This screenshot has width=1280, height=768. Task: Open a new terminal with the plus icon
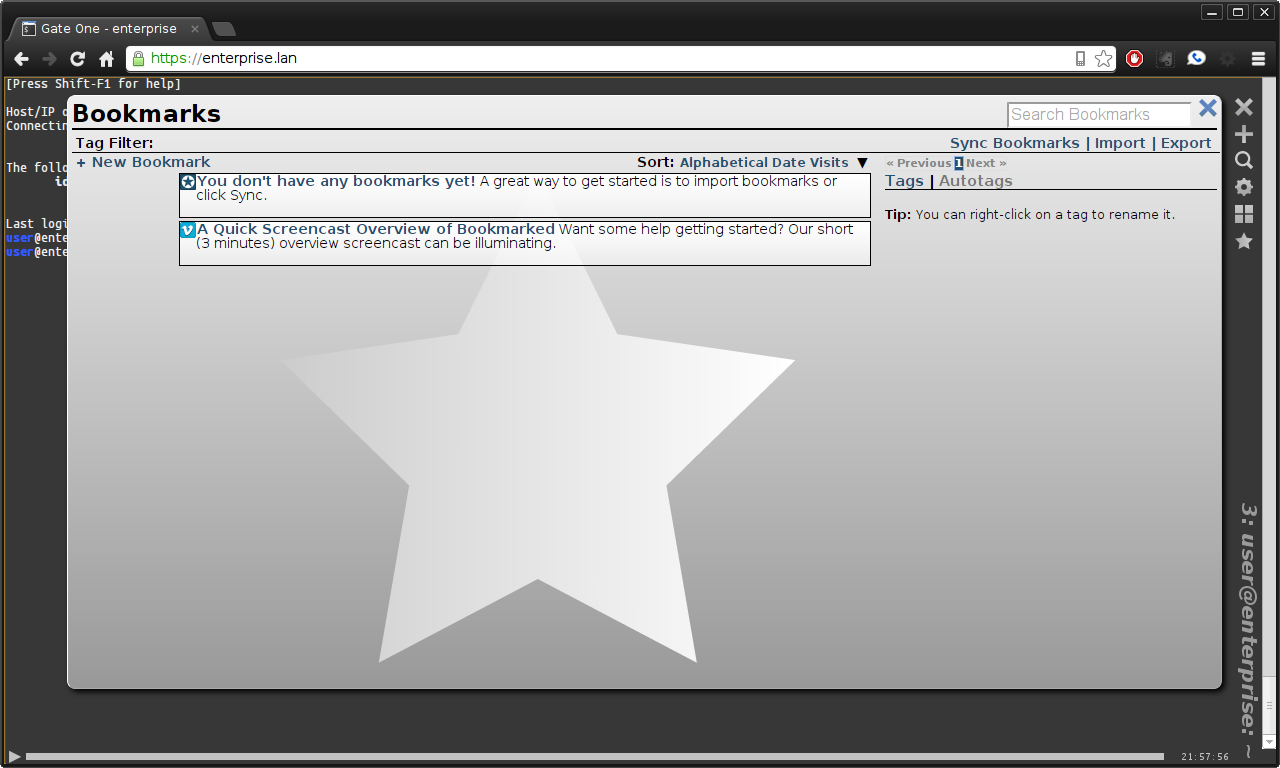tap(1243, 133)
